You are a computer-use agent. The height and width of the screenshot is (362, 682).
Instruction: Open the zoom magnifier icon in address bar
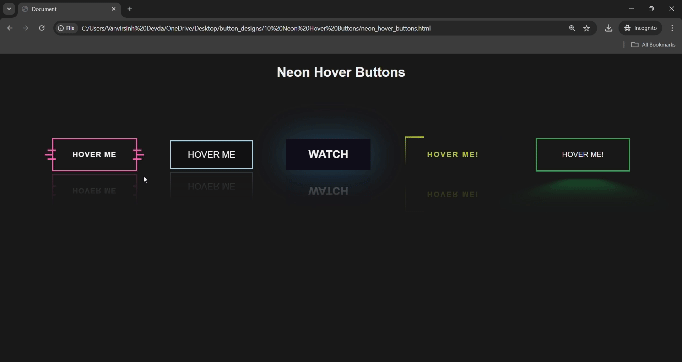572,28
